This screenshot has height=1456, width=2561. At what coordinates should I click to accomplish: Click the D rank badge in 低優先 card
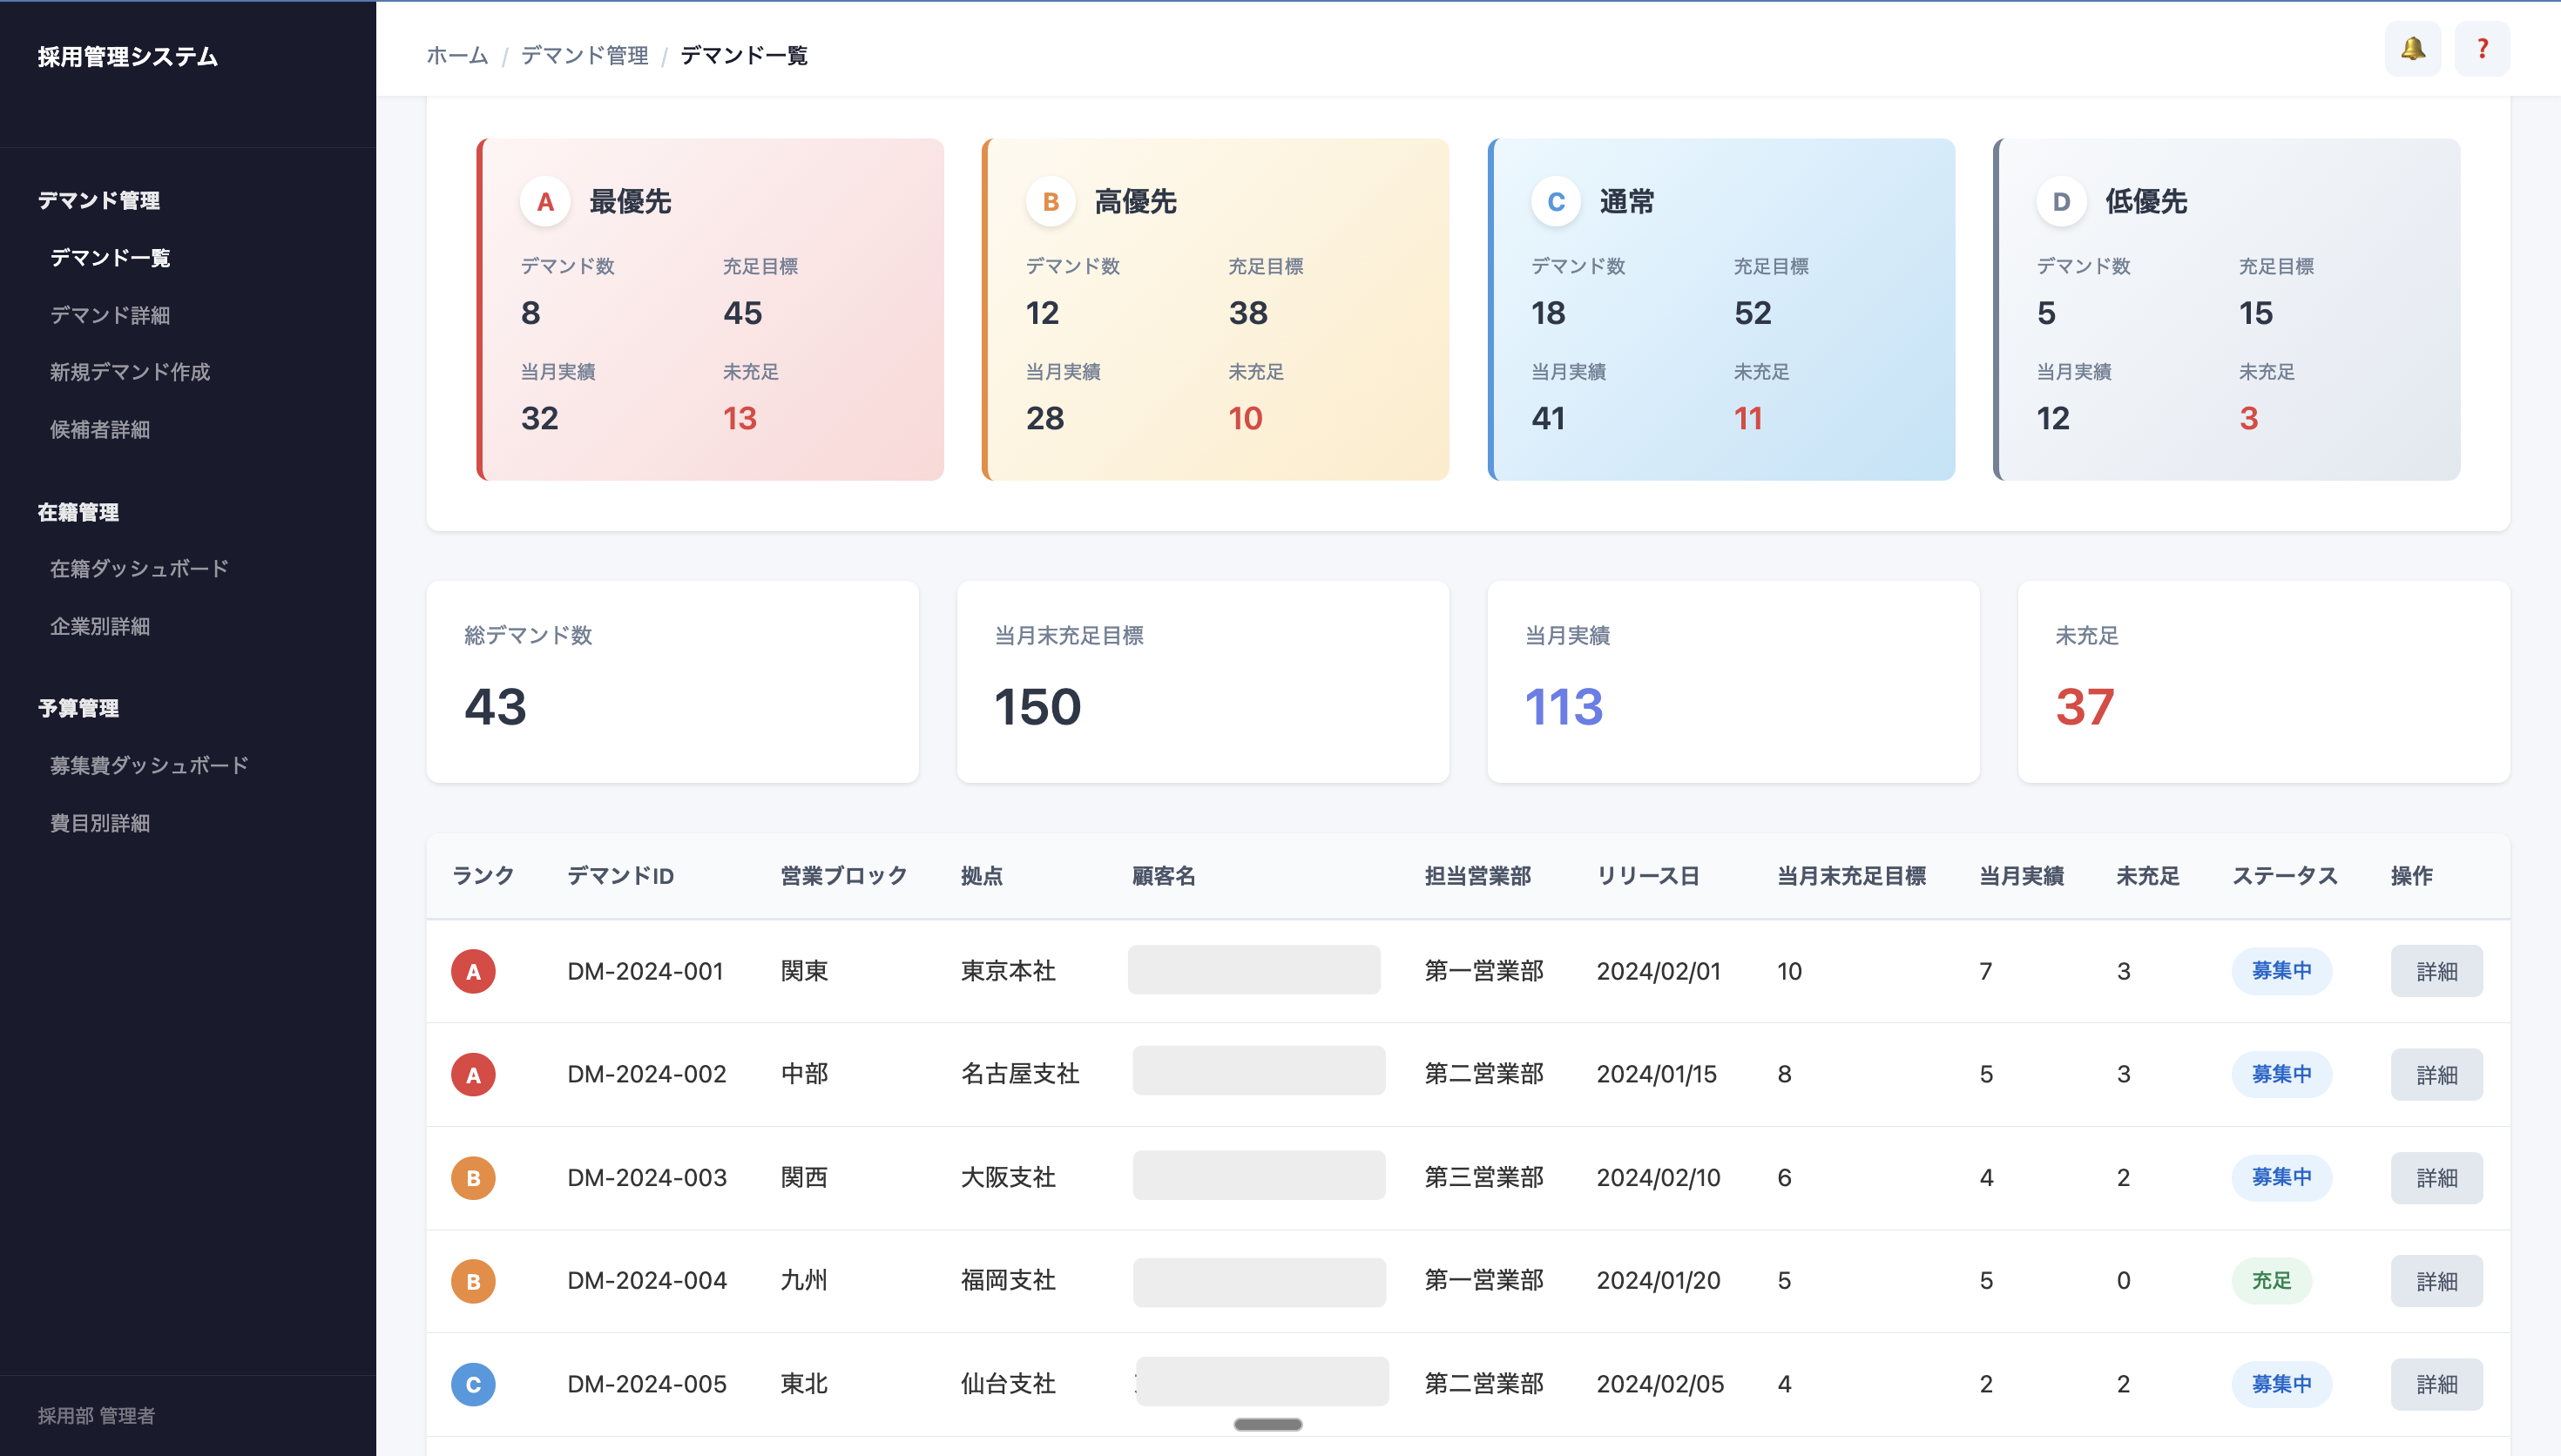2061,202
